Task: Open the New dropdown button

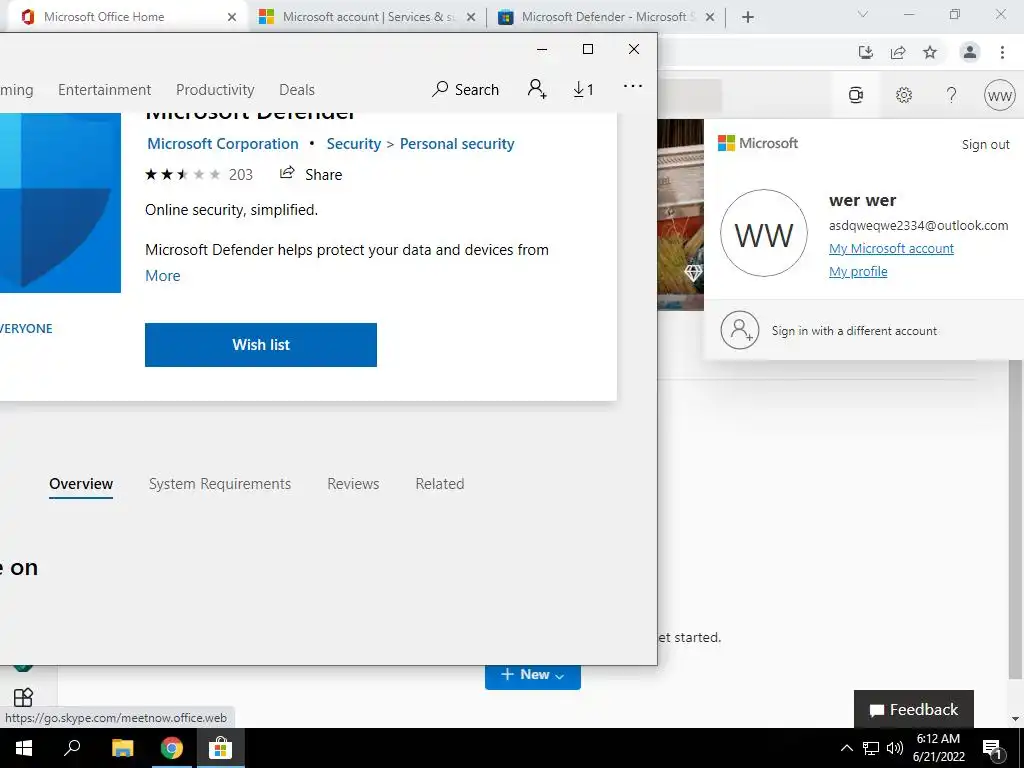Action: 532,675
